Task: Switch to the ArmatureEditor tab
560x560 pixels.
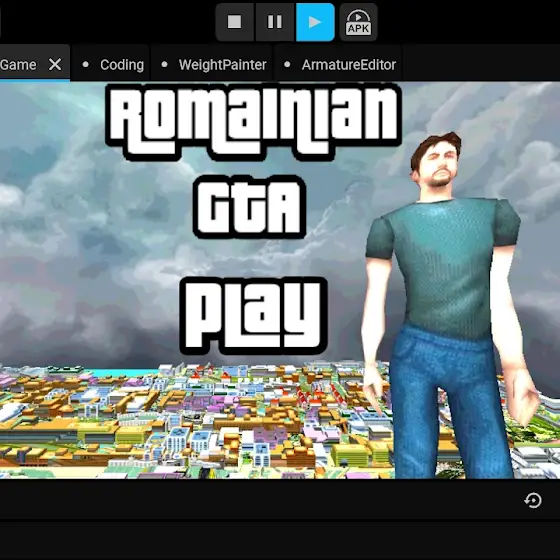Action: 349,65
